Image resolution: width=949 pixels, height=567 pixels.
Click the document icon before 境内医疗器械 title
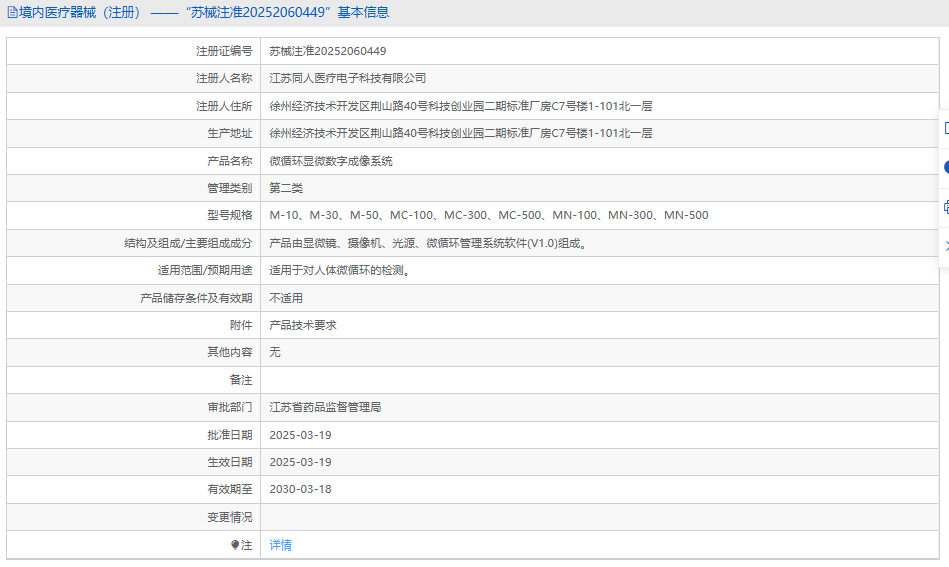(12, 13)
